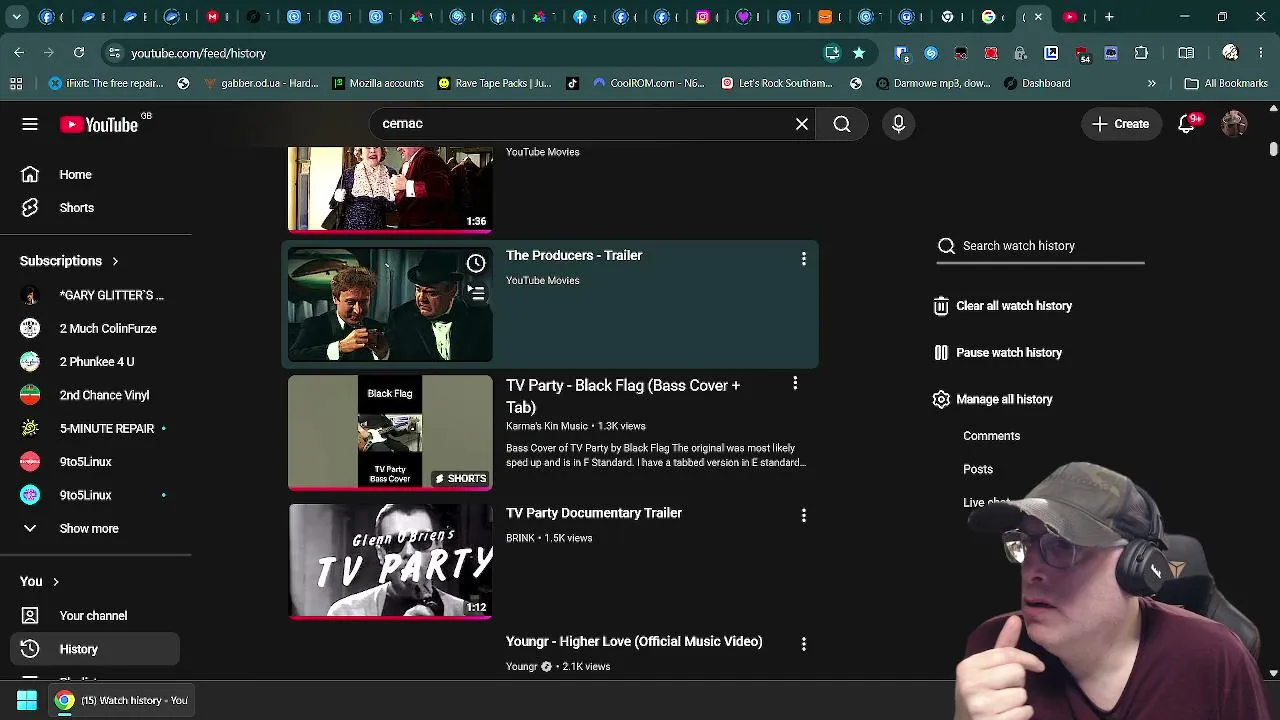Show more bookmarks with the chevron

pyautogui.click(x=1152, y=84)
